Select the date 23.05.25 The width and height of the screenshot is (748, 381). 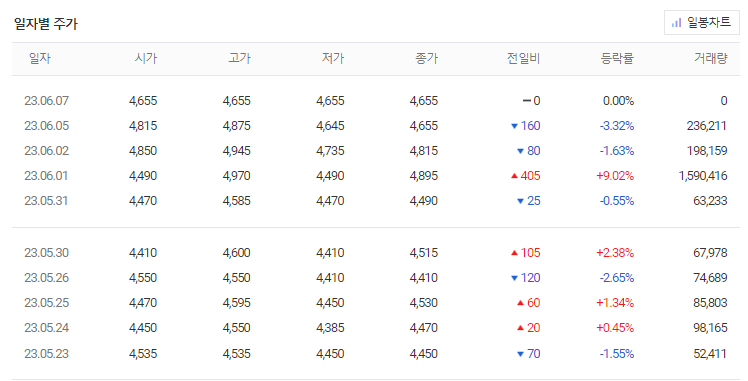point(46,303)
